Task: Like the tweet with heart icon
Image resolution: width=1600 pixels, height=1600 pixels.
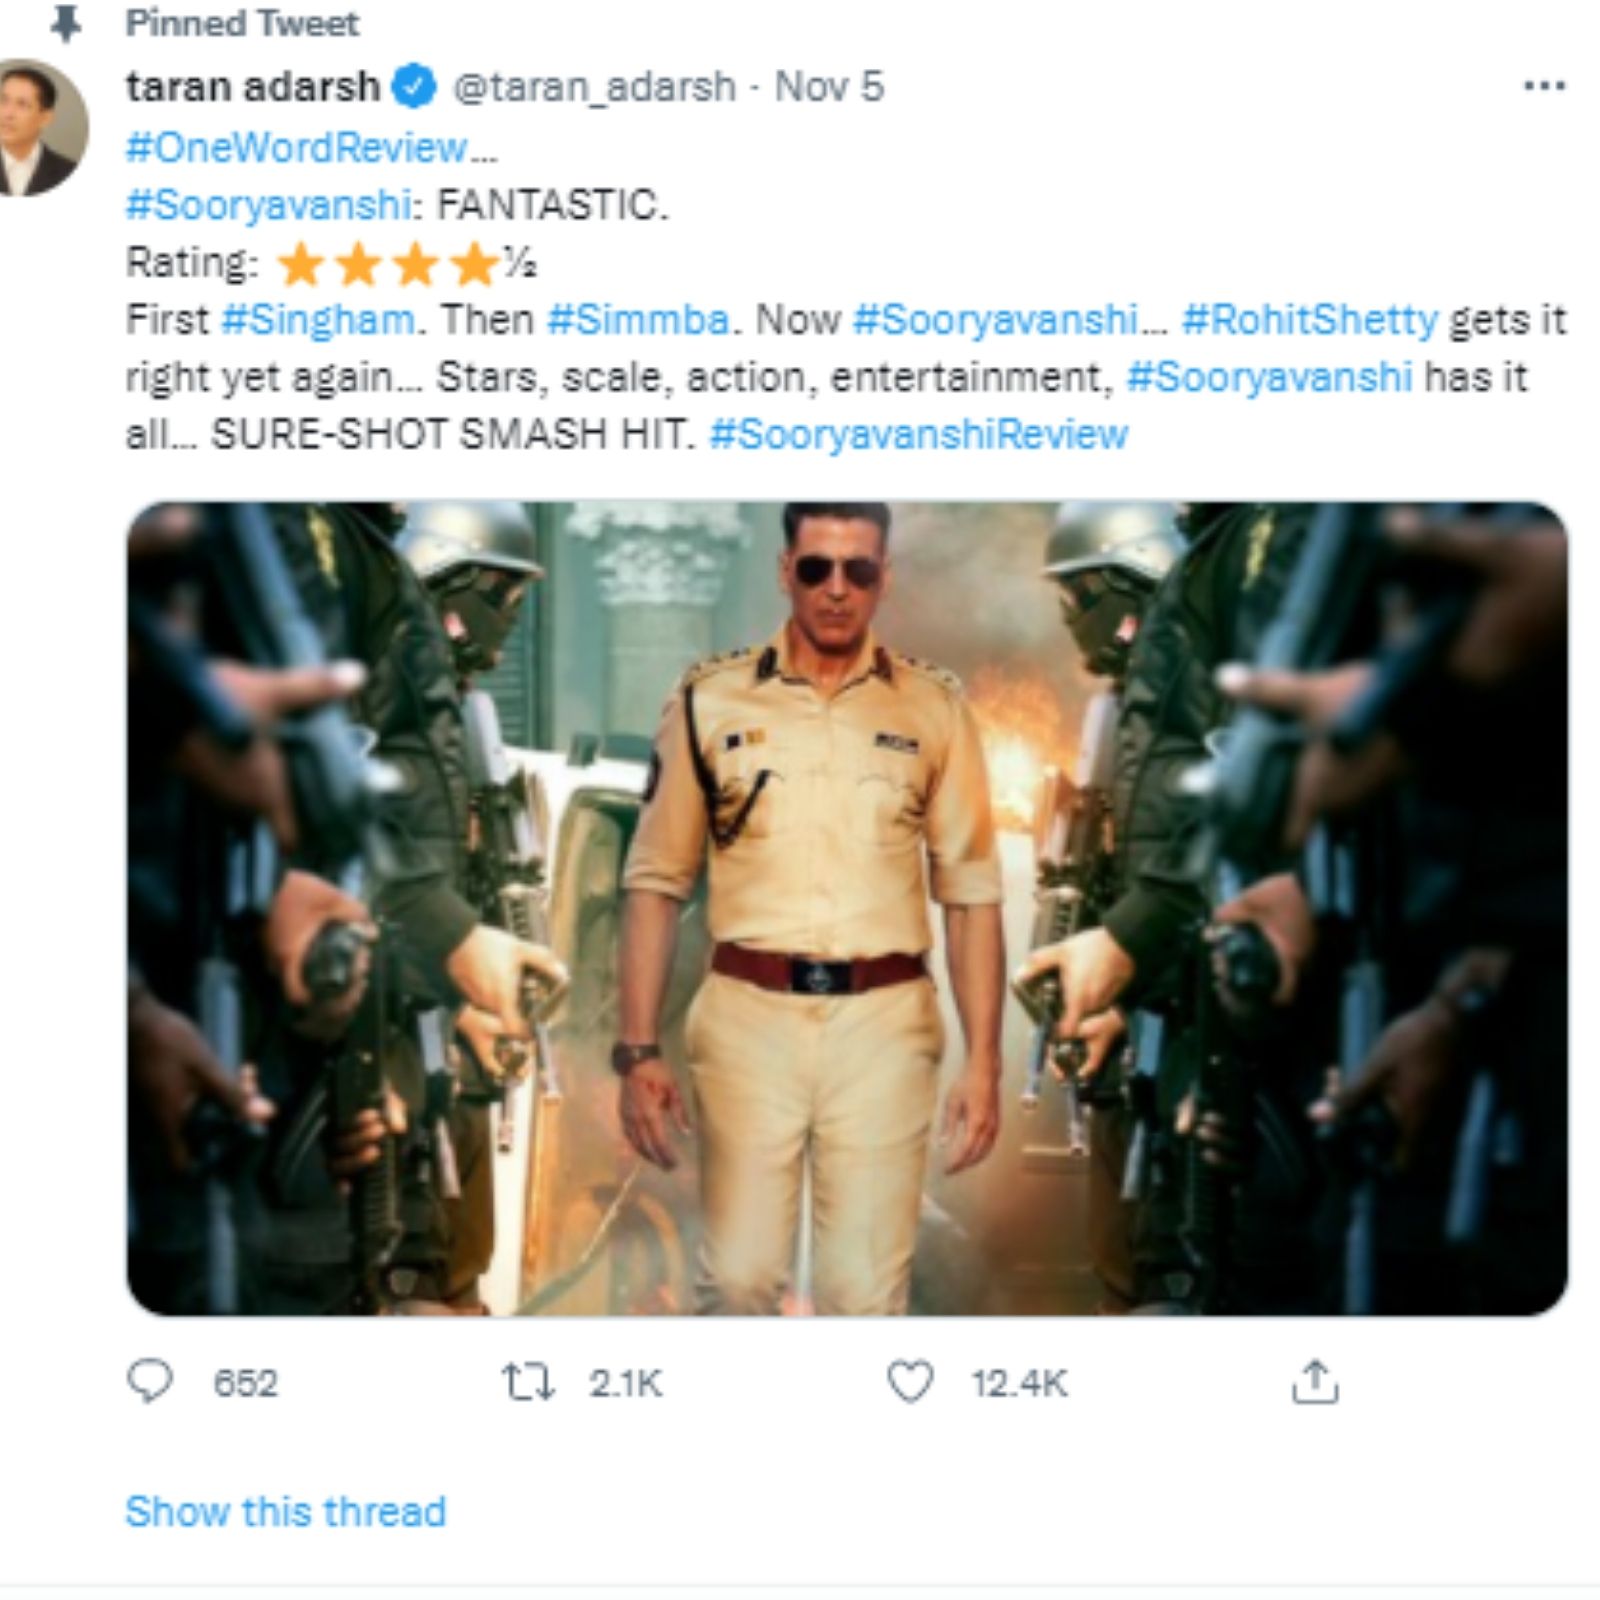Action: pyautogui.click(x=910, y=1382)
